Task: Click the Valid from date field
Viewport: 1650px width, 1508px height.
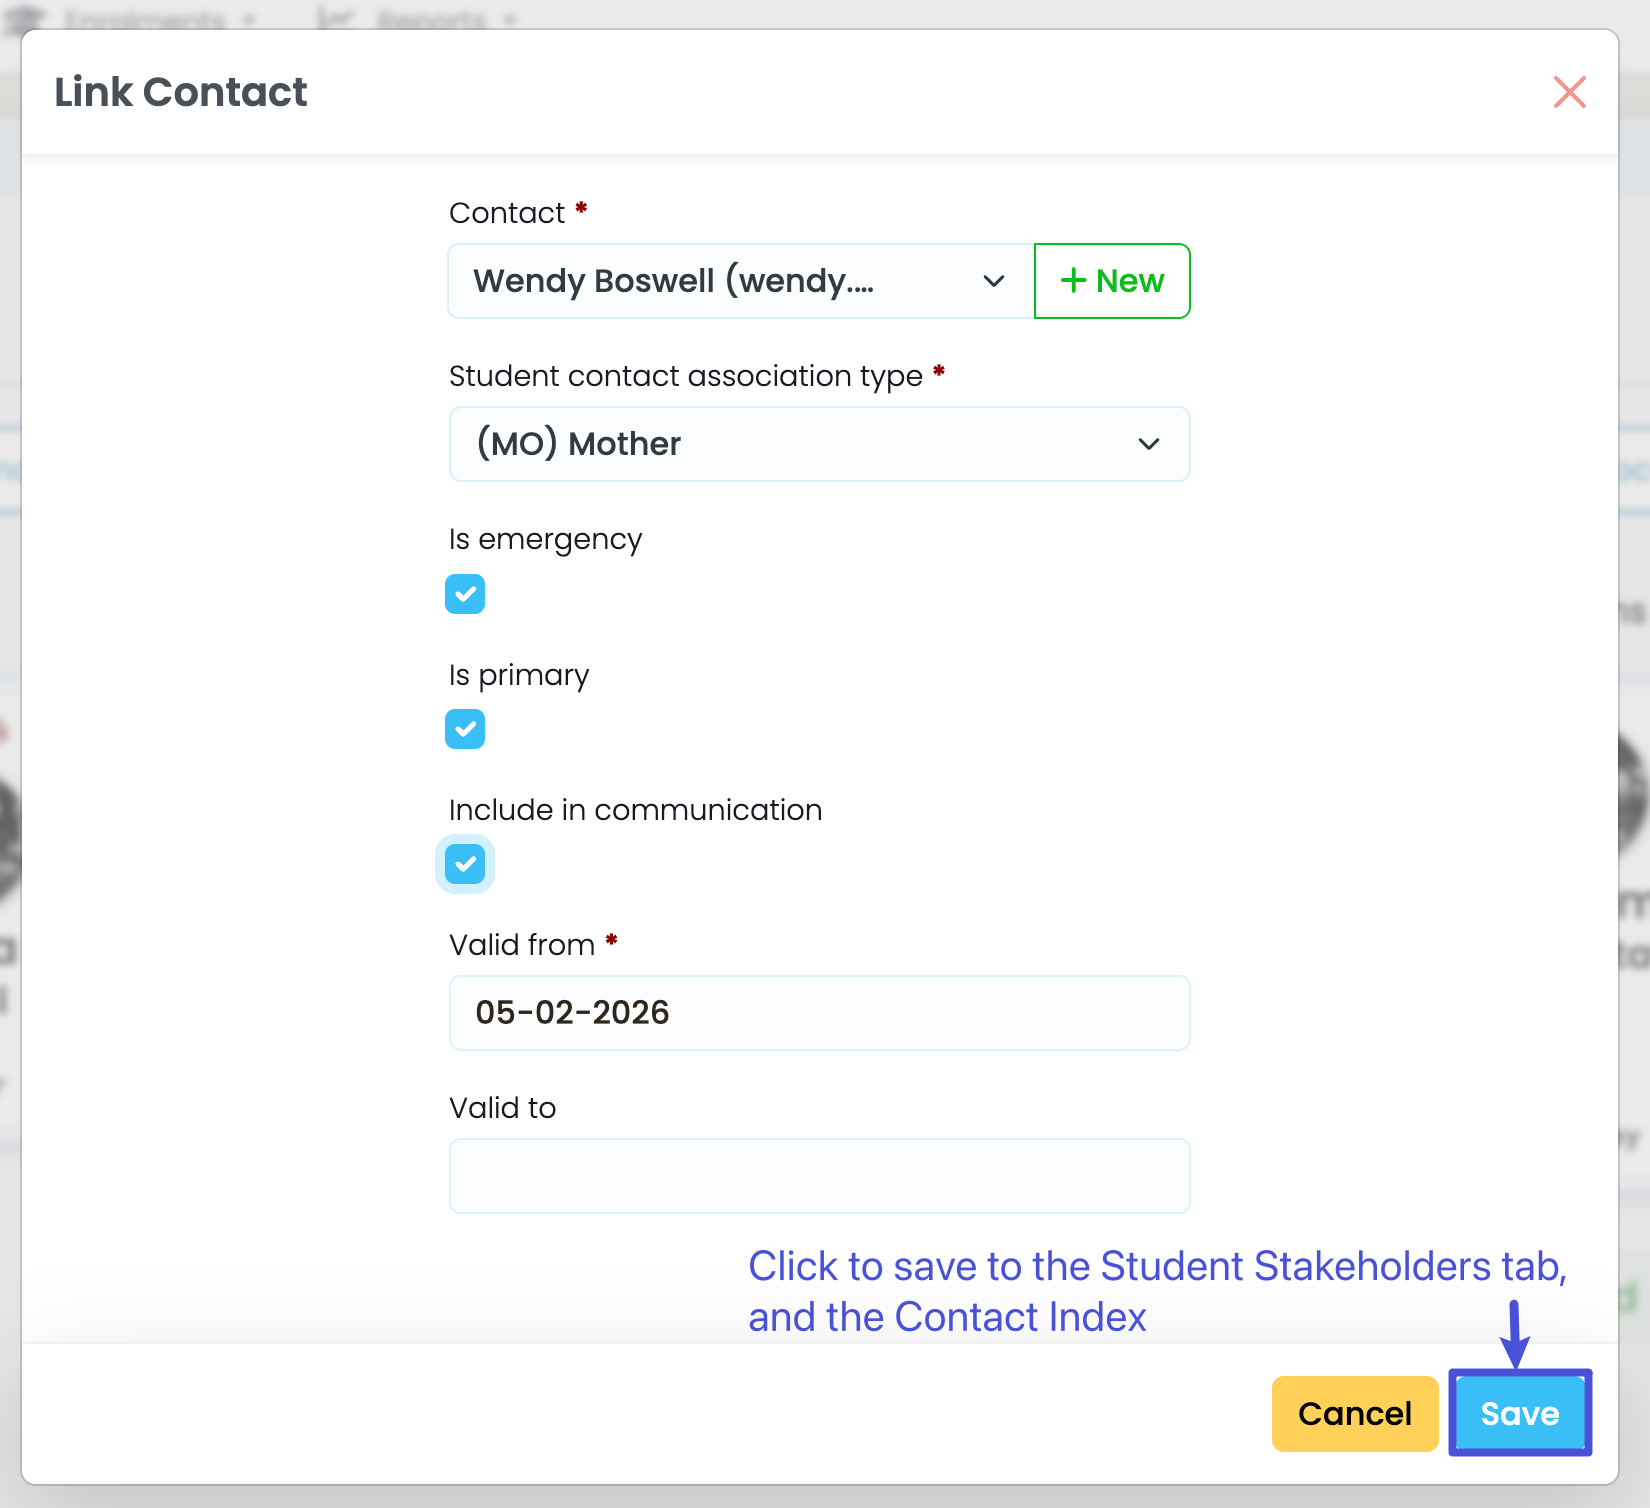Action: coord(819,1013)
